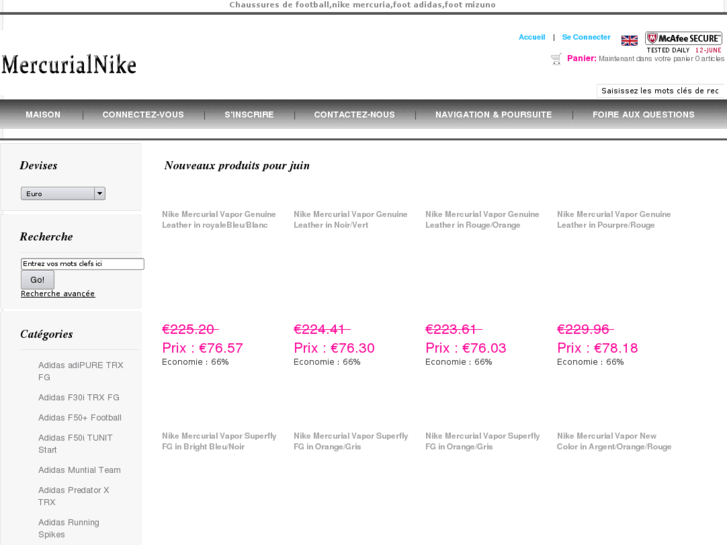The width and height of the screenshot is (727, 545).
Task: Select NAVIGATION & POURSUITE menu item
Action: click(x=493, y=115)
